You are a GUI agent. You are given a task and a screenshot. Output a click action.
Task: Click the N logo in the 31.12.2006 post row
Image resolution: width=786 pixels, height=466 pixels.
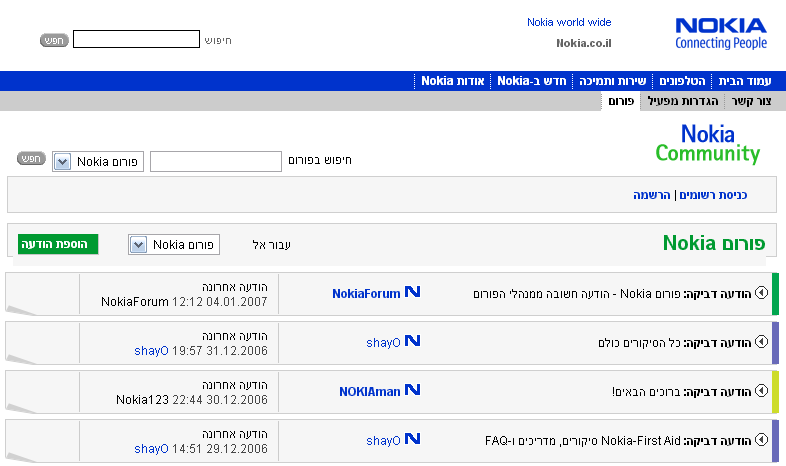pos(412,341)
